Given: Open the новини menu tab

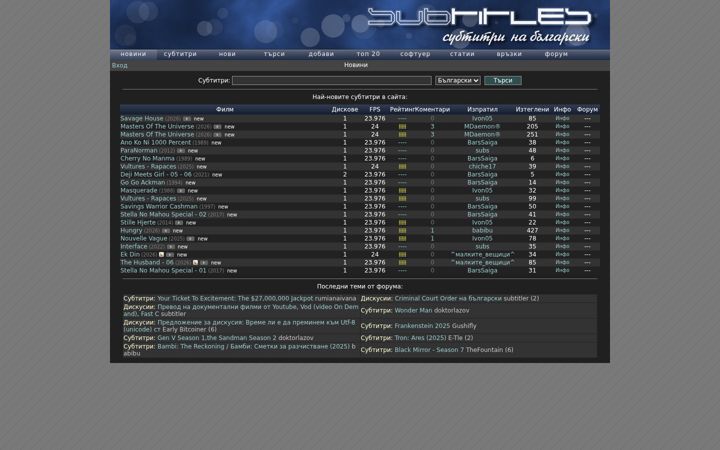Looking at the screenshot, I should tap(133, 54).
